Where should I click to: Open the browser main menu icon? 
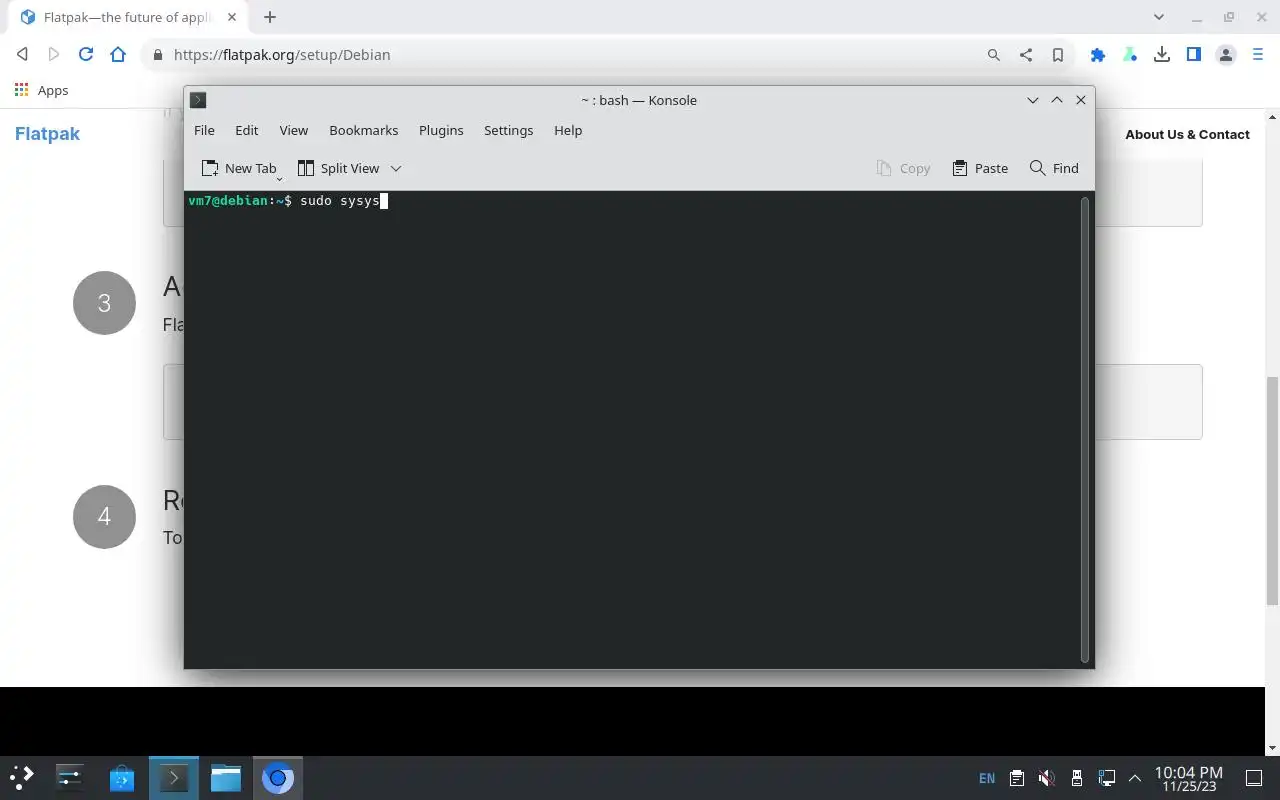pos(1258,55)
